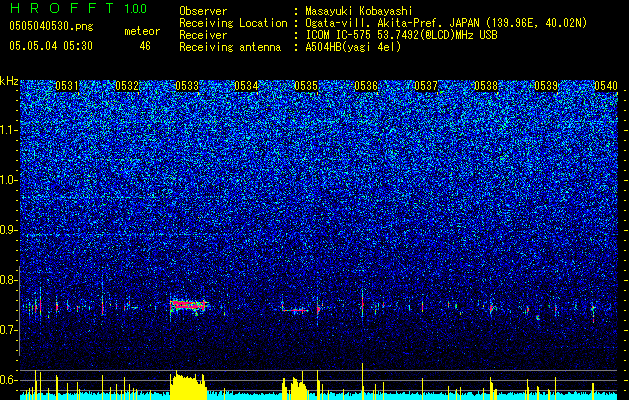Image resolution: width=629 pixels, height=400 pixels.
Task: Click frequency axis label 0.8
Action: point(9,280)
